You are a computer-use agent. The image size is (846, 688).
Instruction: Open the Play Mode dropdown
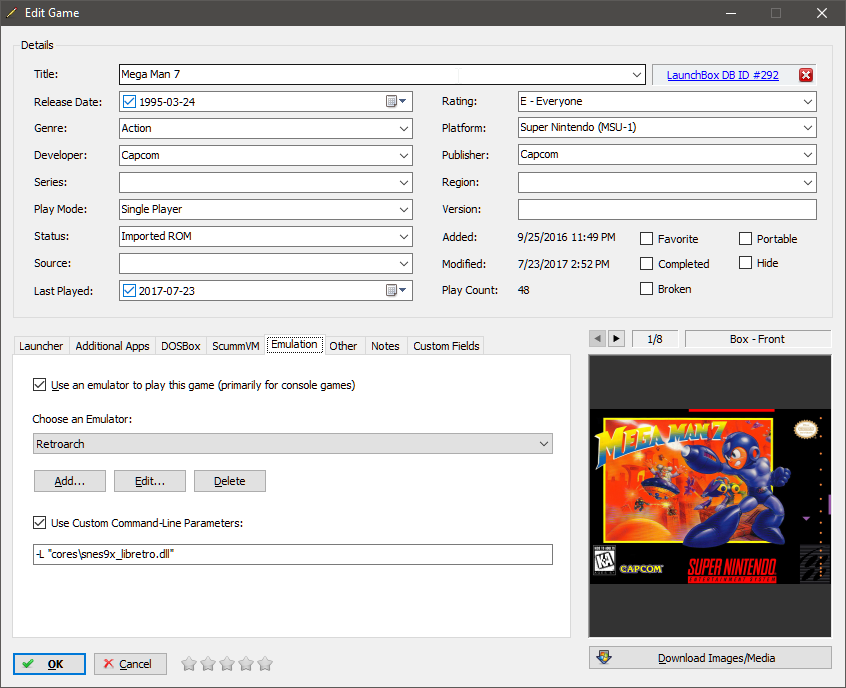point(404,209)
